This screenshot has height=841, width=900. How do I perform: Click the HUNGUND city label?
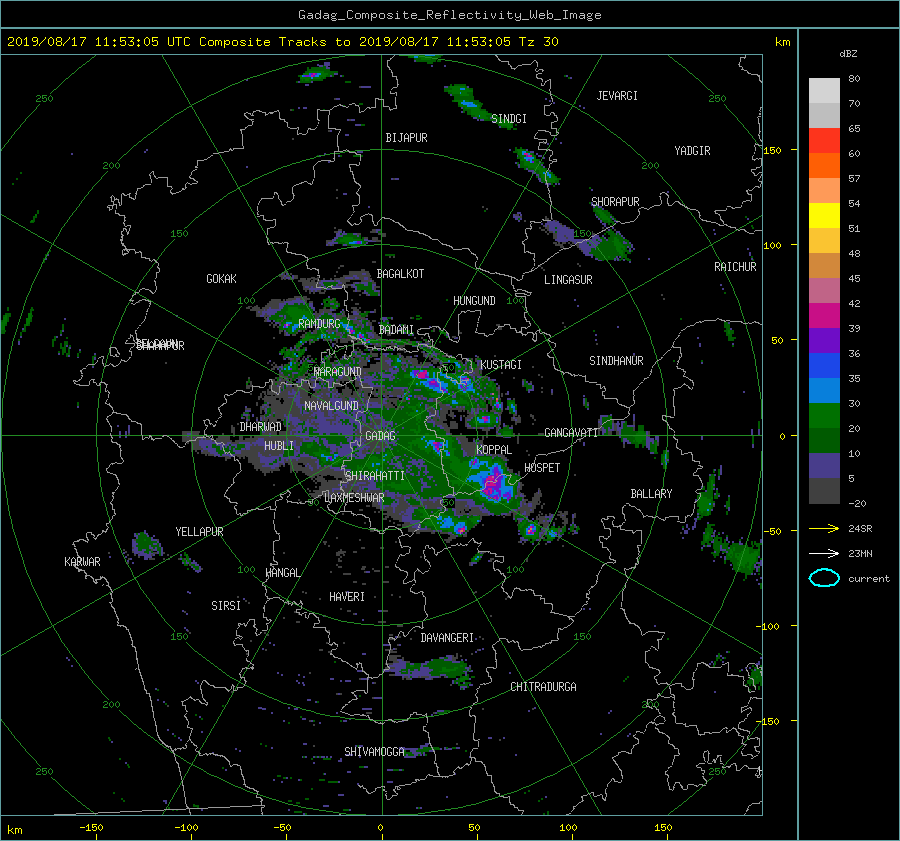click(474, 301)
